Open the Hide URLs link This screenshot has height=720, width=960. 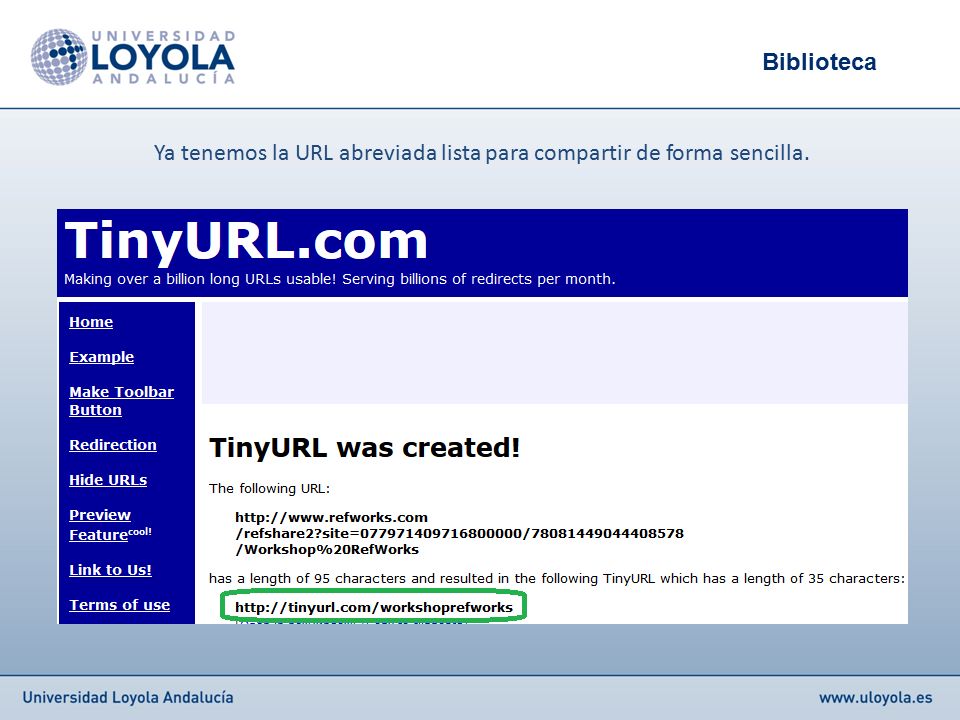pos(108,480)
